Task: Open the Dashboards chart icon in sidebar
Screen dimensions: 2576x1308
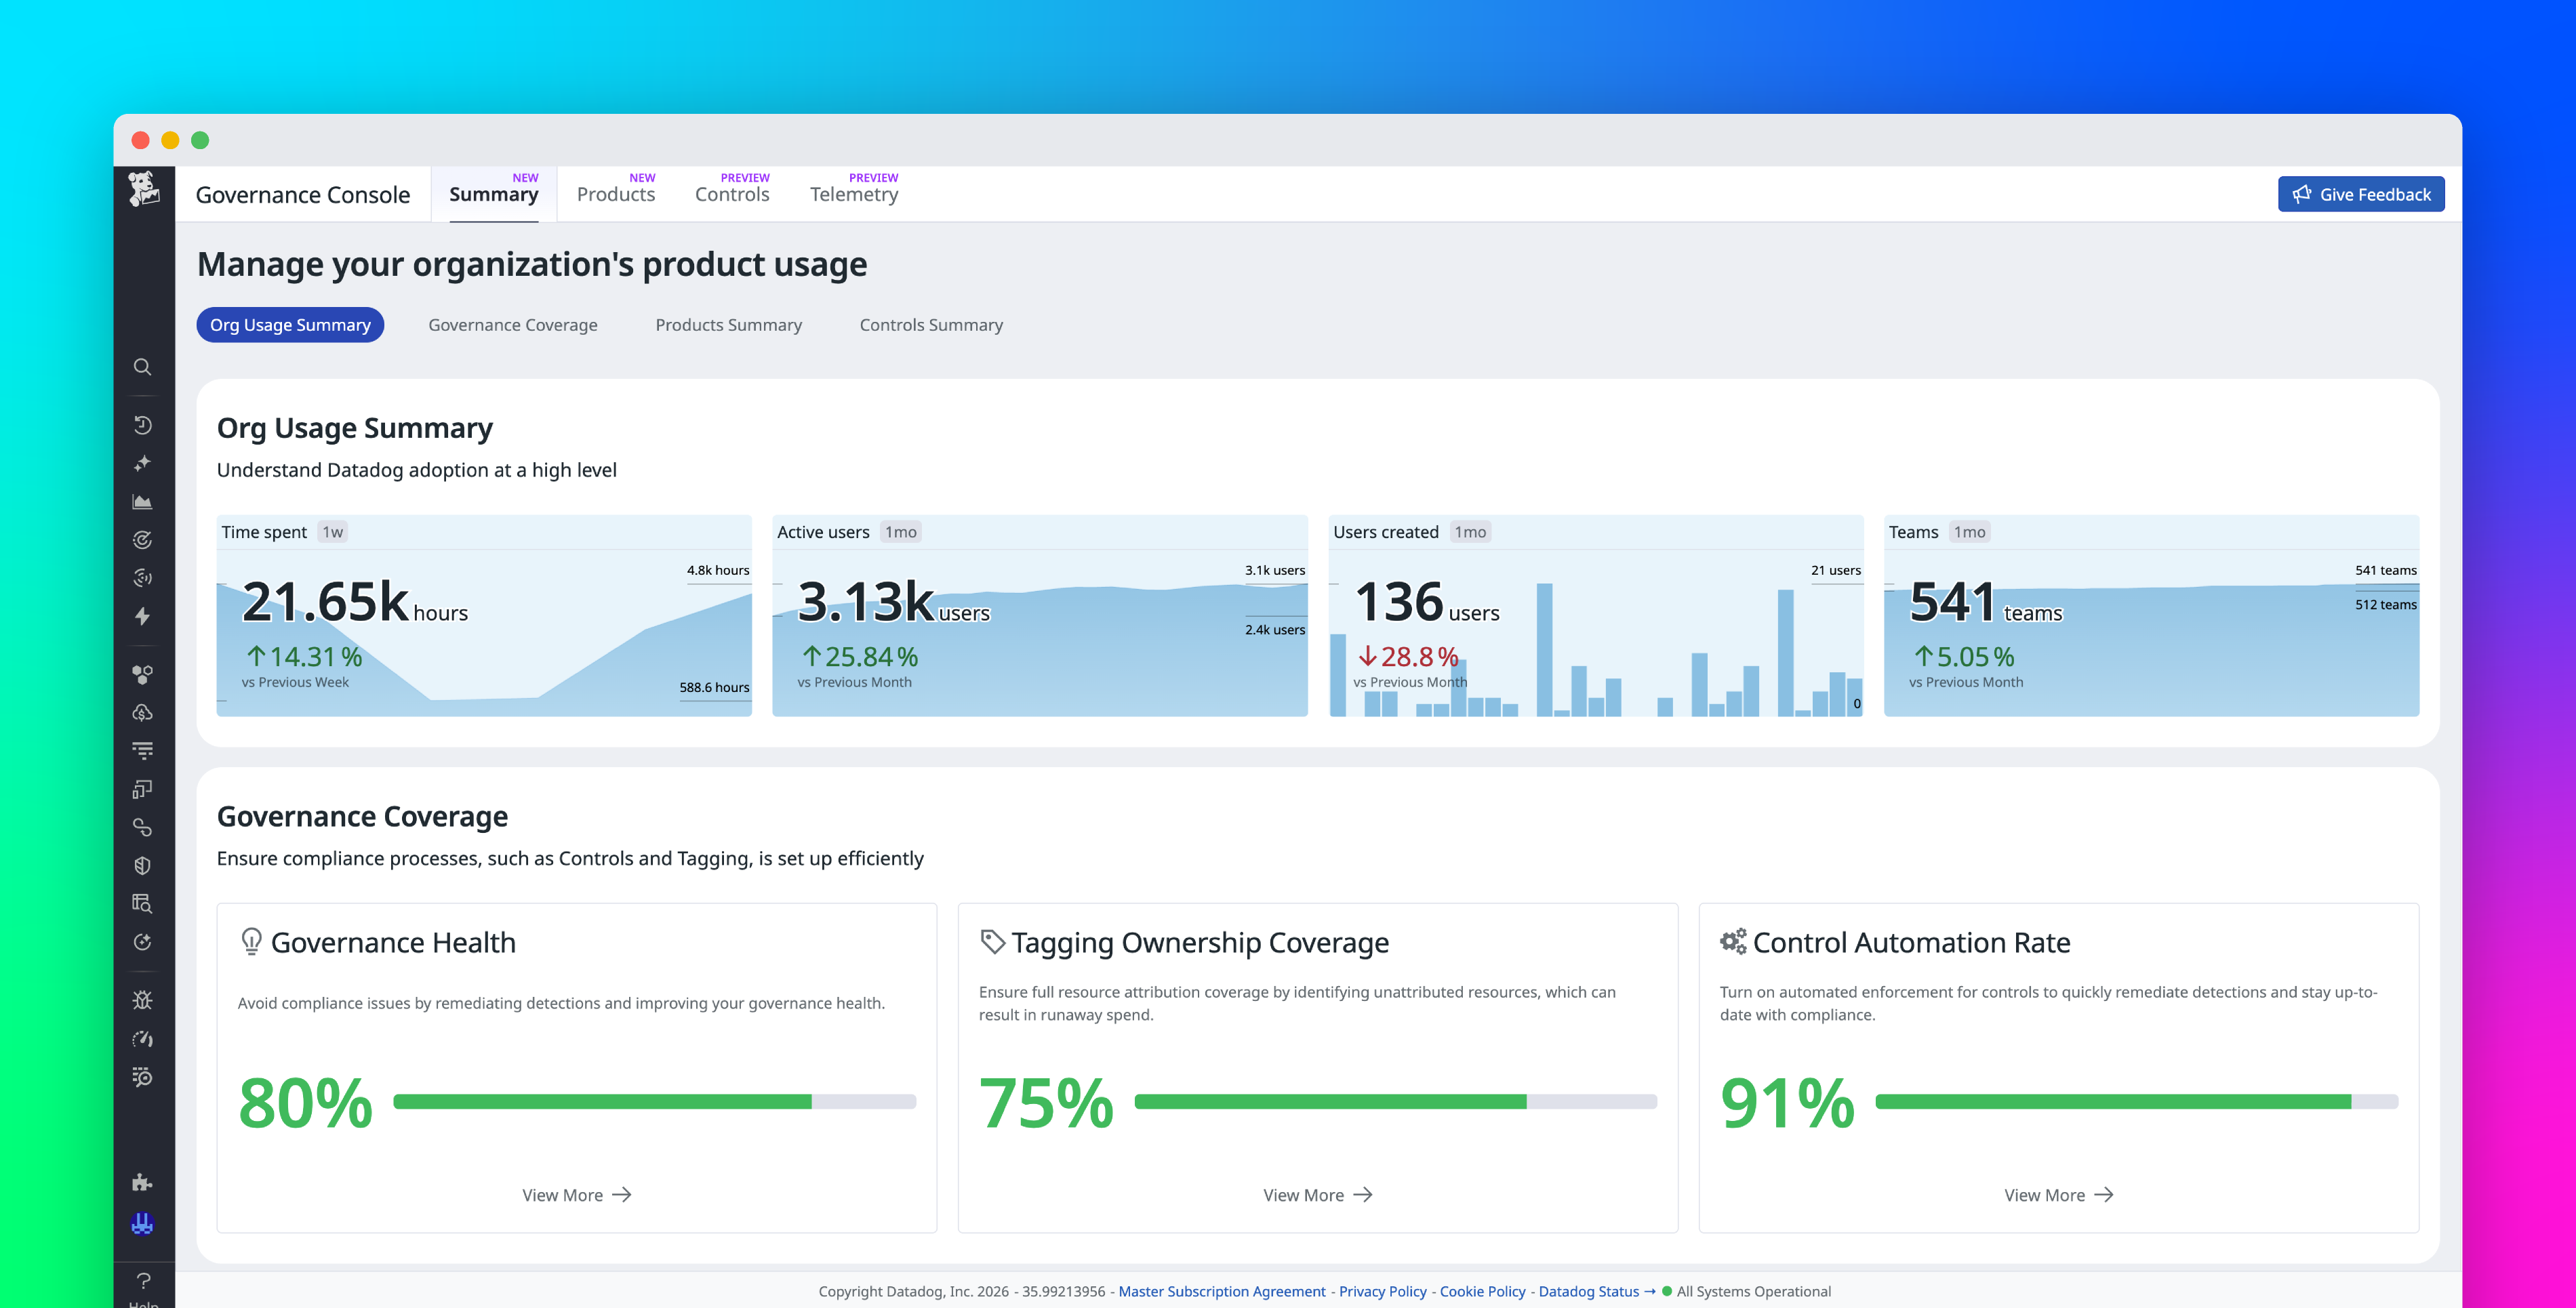Action: [x=143, y=502]
